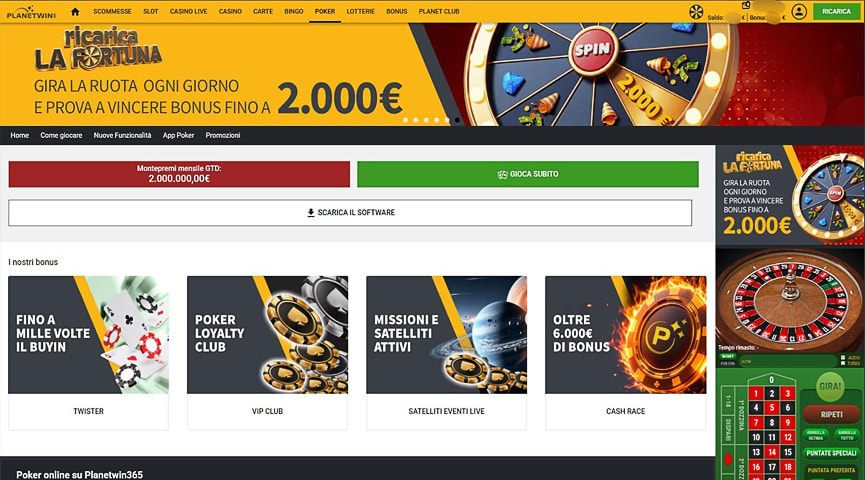Click the wallet icon above Saldo
Image resolution: width=865 pixels, height=480 pixels.
pyautogui.click(x=746, y=5)
